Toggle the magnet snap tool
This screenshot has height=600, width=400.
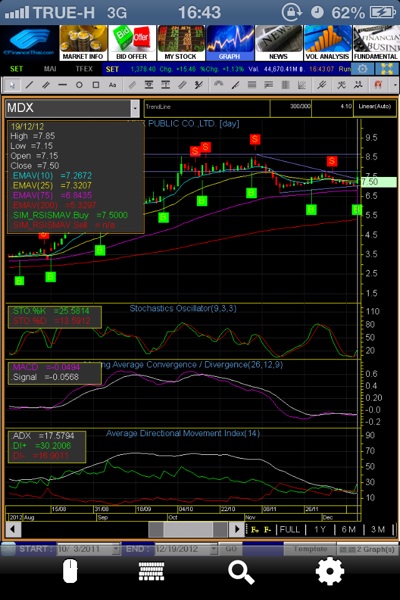coord(378,85)
